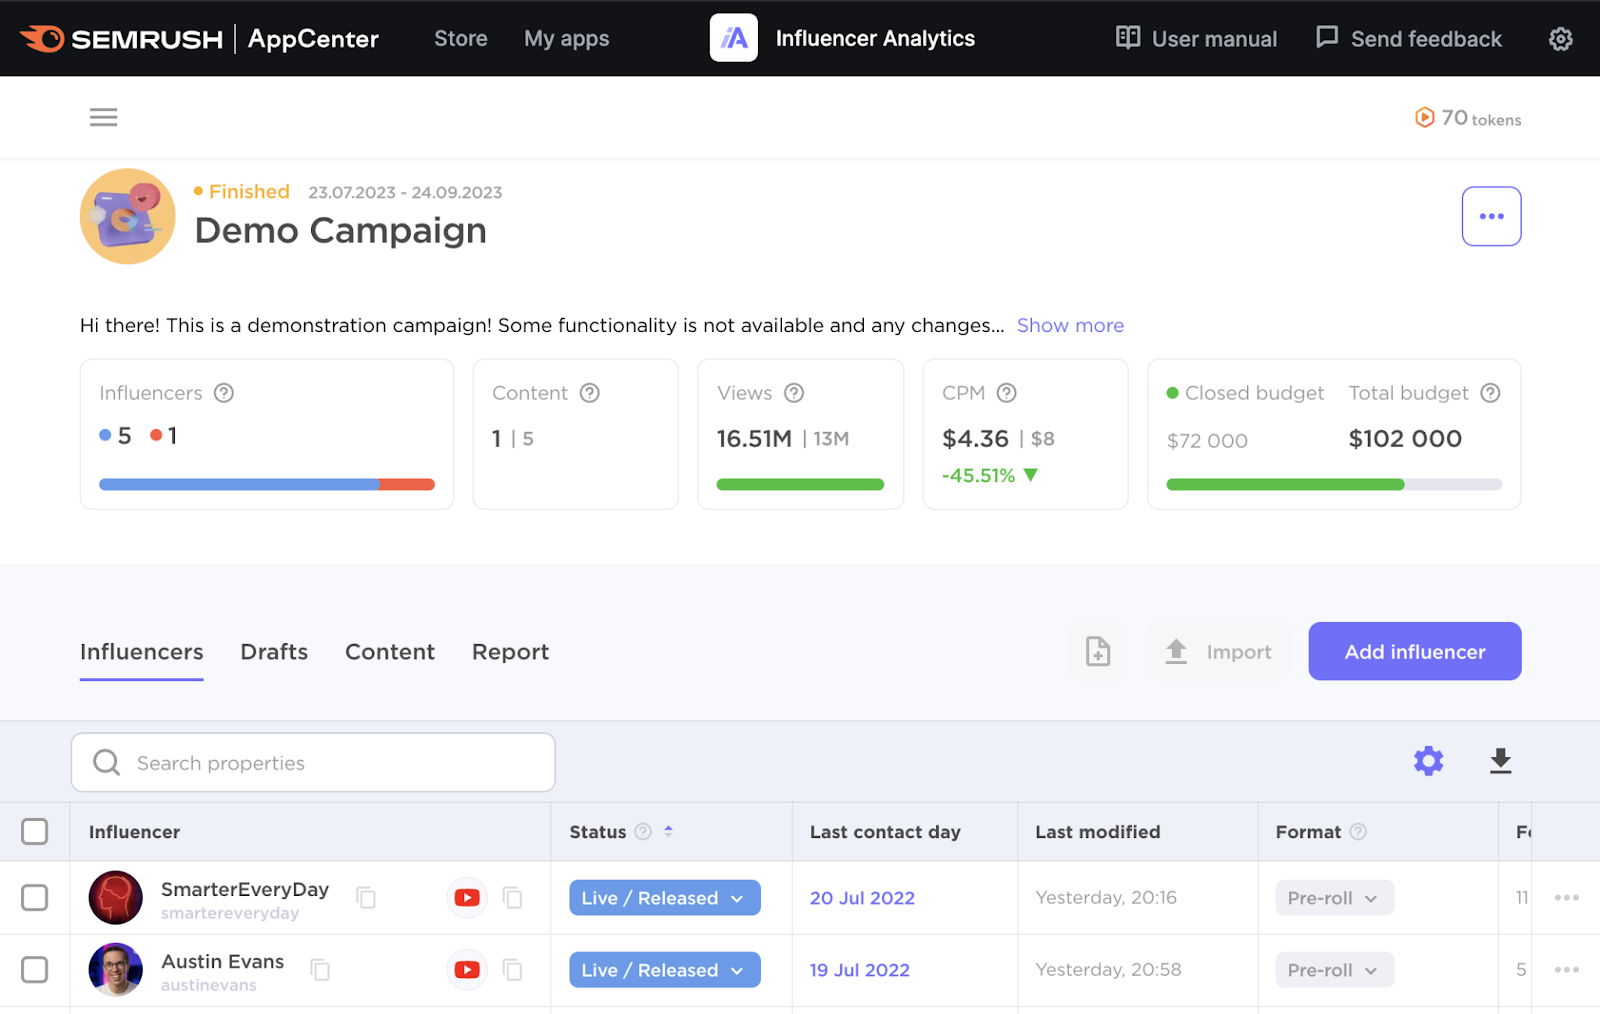Image resolution: width=1600 pixels, height=1014 pixels.
Task: Expand the SmarterEveryDay Live / Released status dropdown
Action: point(664,898)
